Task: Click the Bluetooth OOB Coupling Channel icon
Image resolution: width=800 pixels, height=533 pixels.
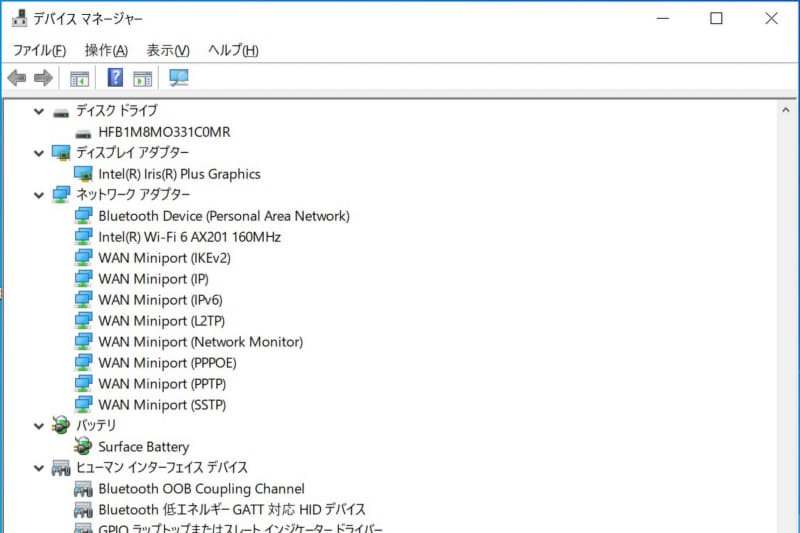Action: point(83,489)
